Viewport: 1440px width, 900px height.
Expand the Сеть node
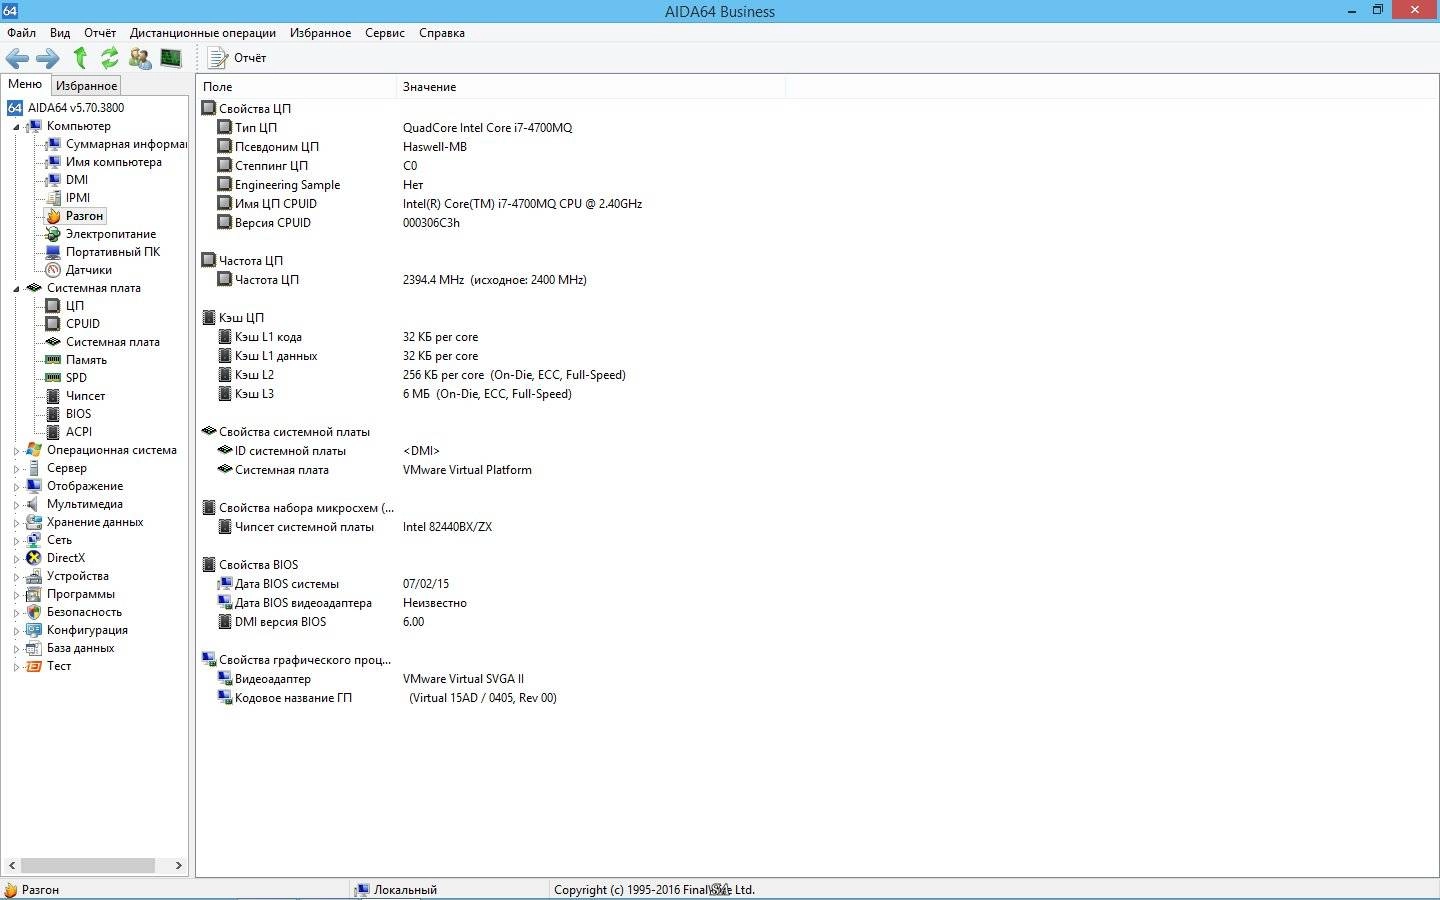pyautogui.click(x=16, y=541)
